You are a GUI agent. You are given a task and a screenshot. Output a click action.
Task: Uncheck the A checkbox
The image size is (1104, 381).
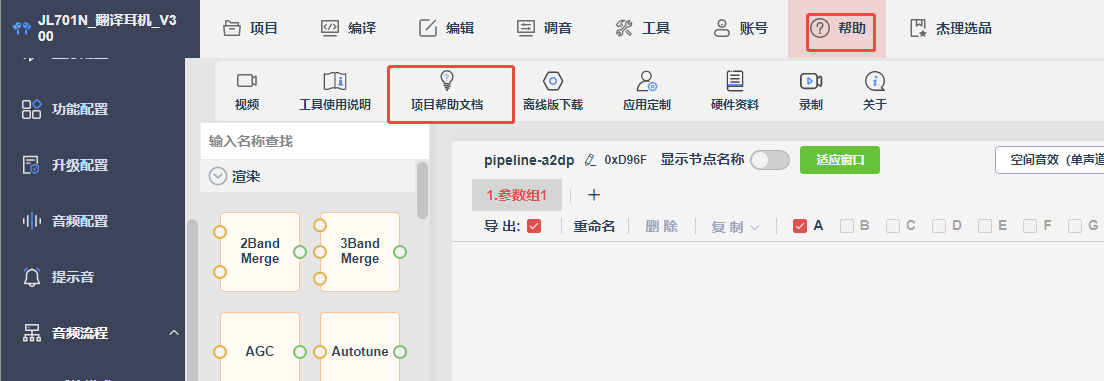pyautogui.click(x=799, y=226)
